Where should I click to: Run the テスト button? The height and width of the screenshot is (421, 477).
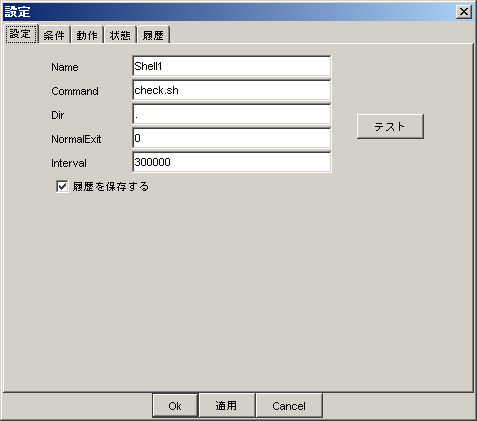click(390, 126)
